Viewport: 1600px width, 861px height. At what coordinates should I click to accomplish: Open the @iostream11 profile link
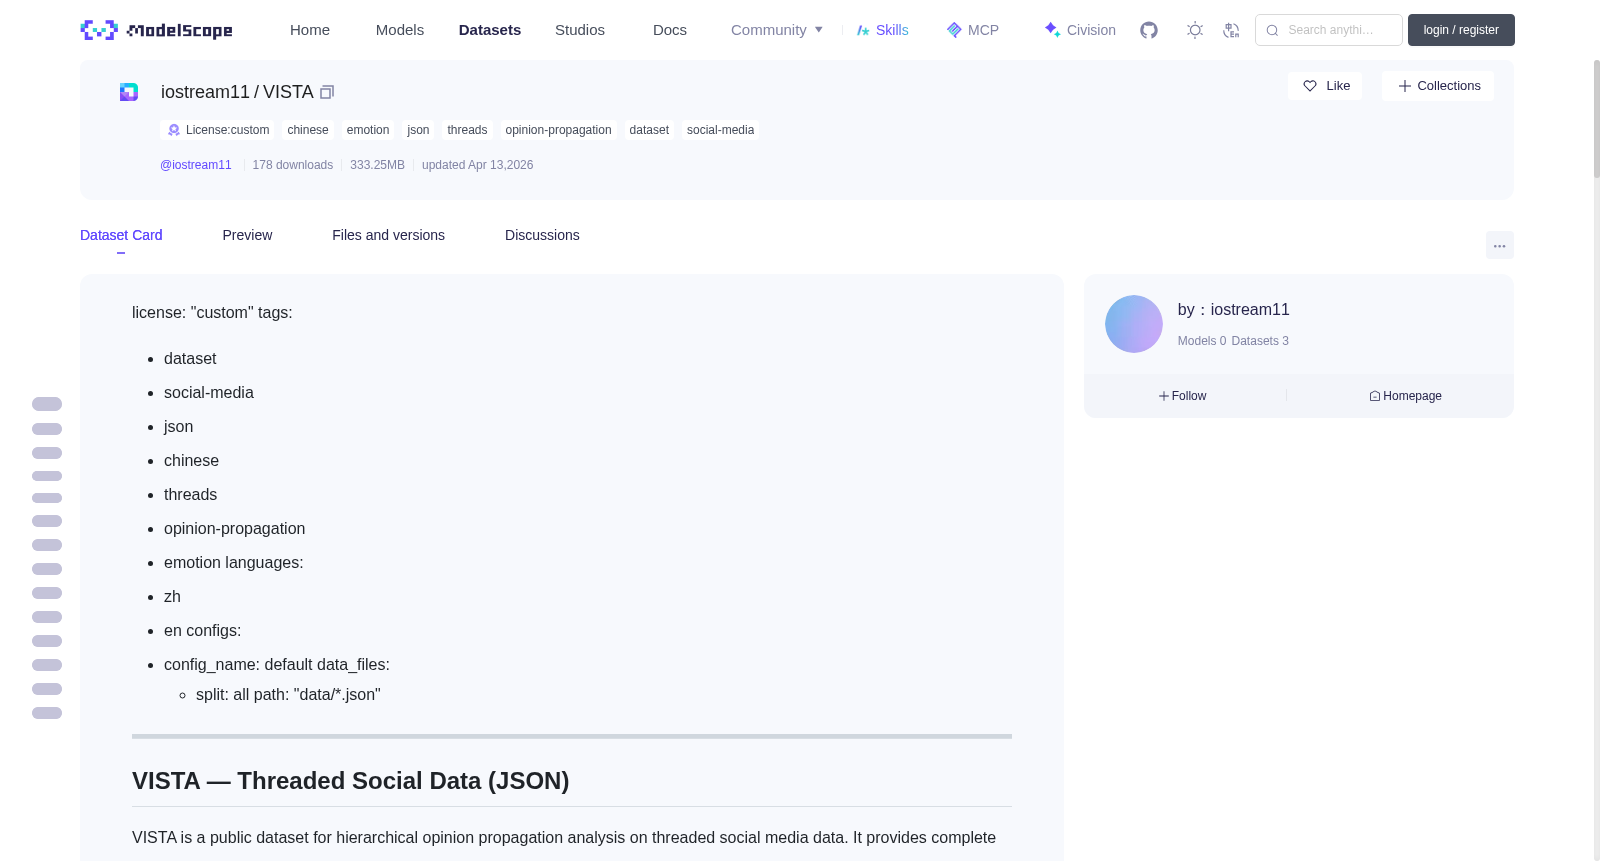pos(196,165)
